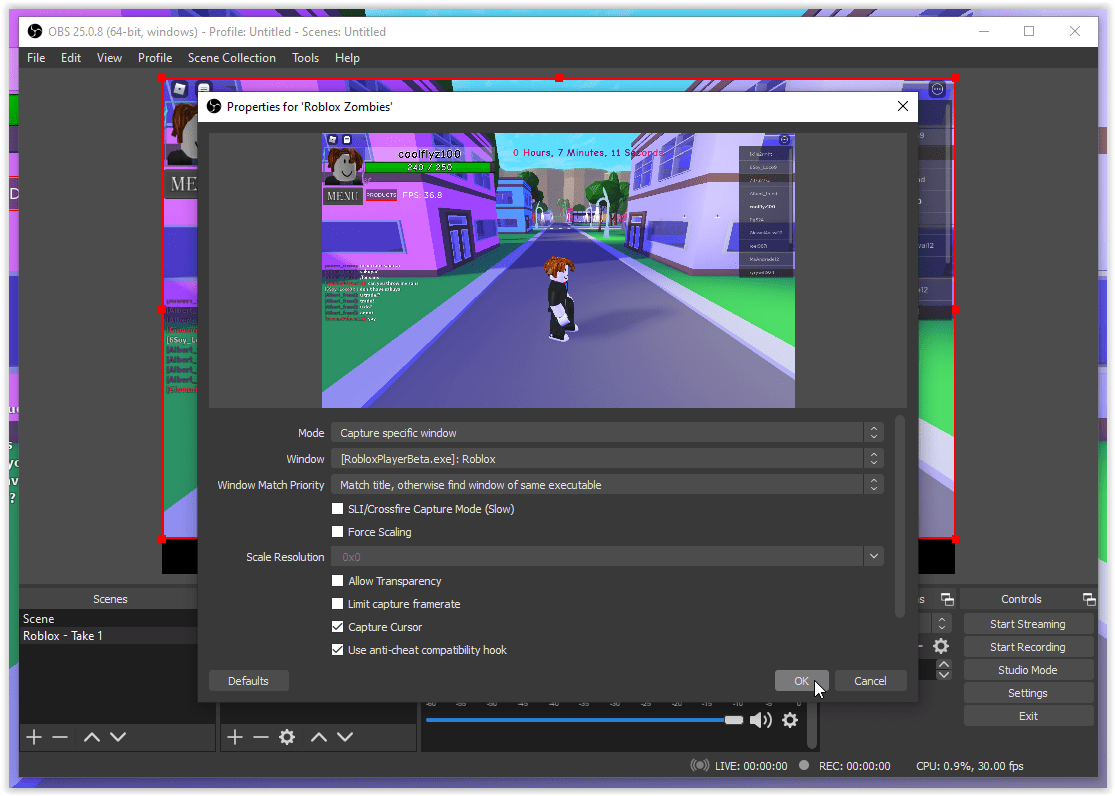This screenshot has height=796, width=1115.
Task: Move the source down in the Sources list
Action: point(345,737)
